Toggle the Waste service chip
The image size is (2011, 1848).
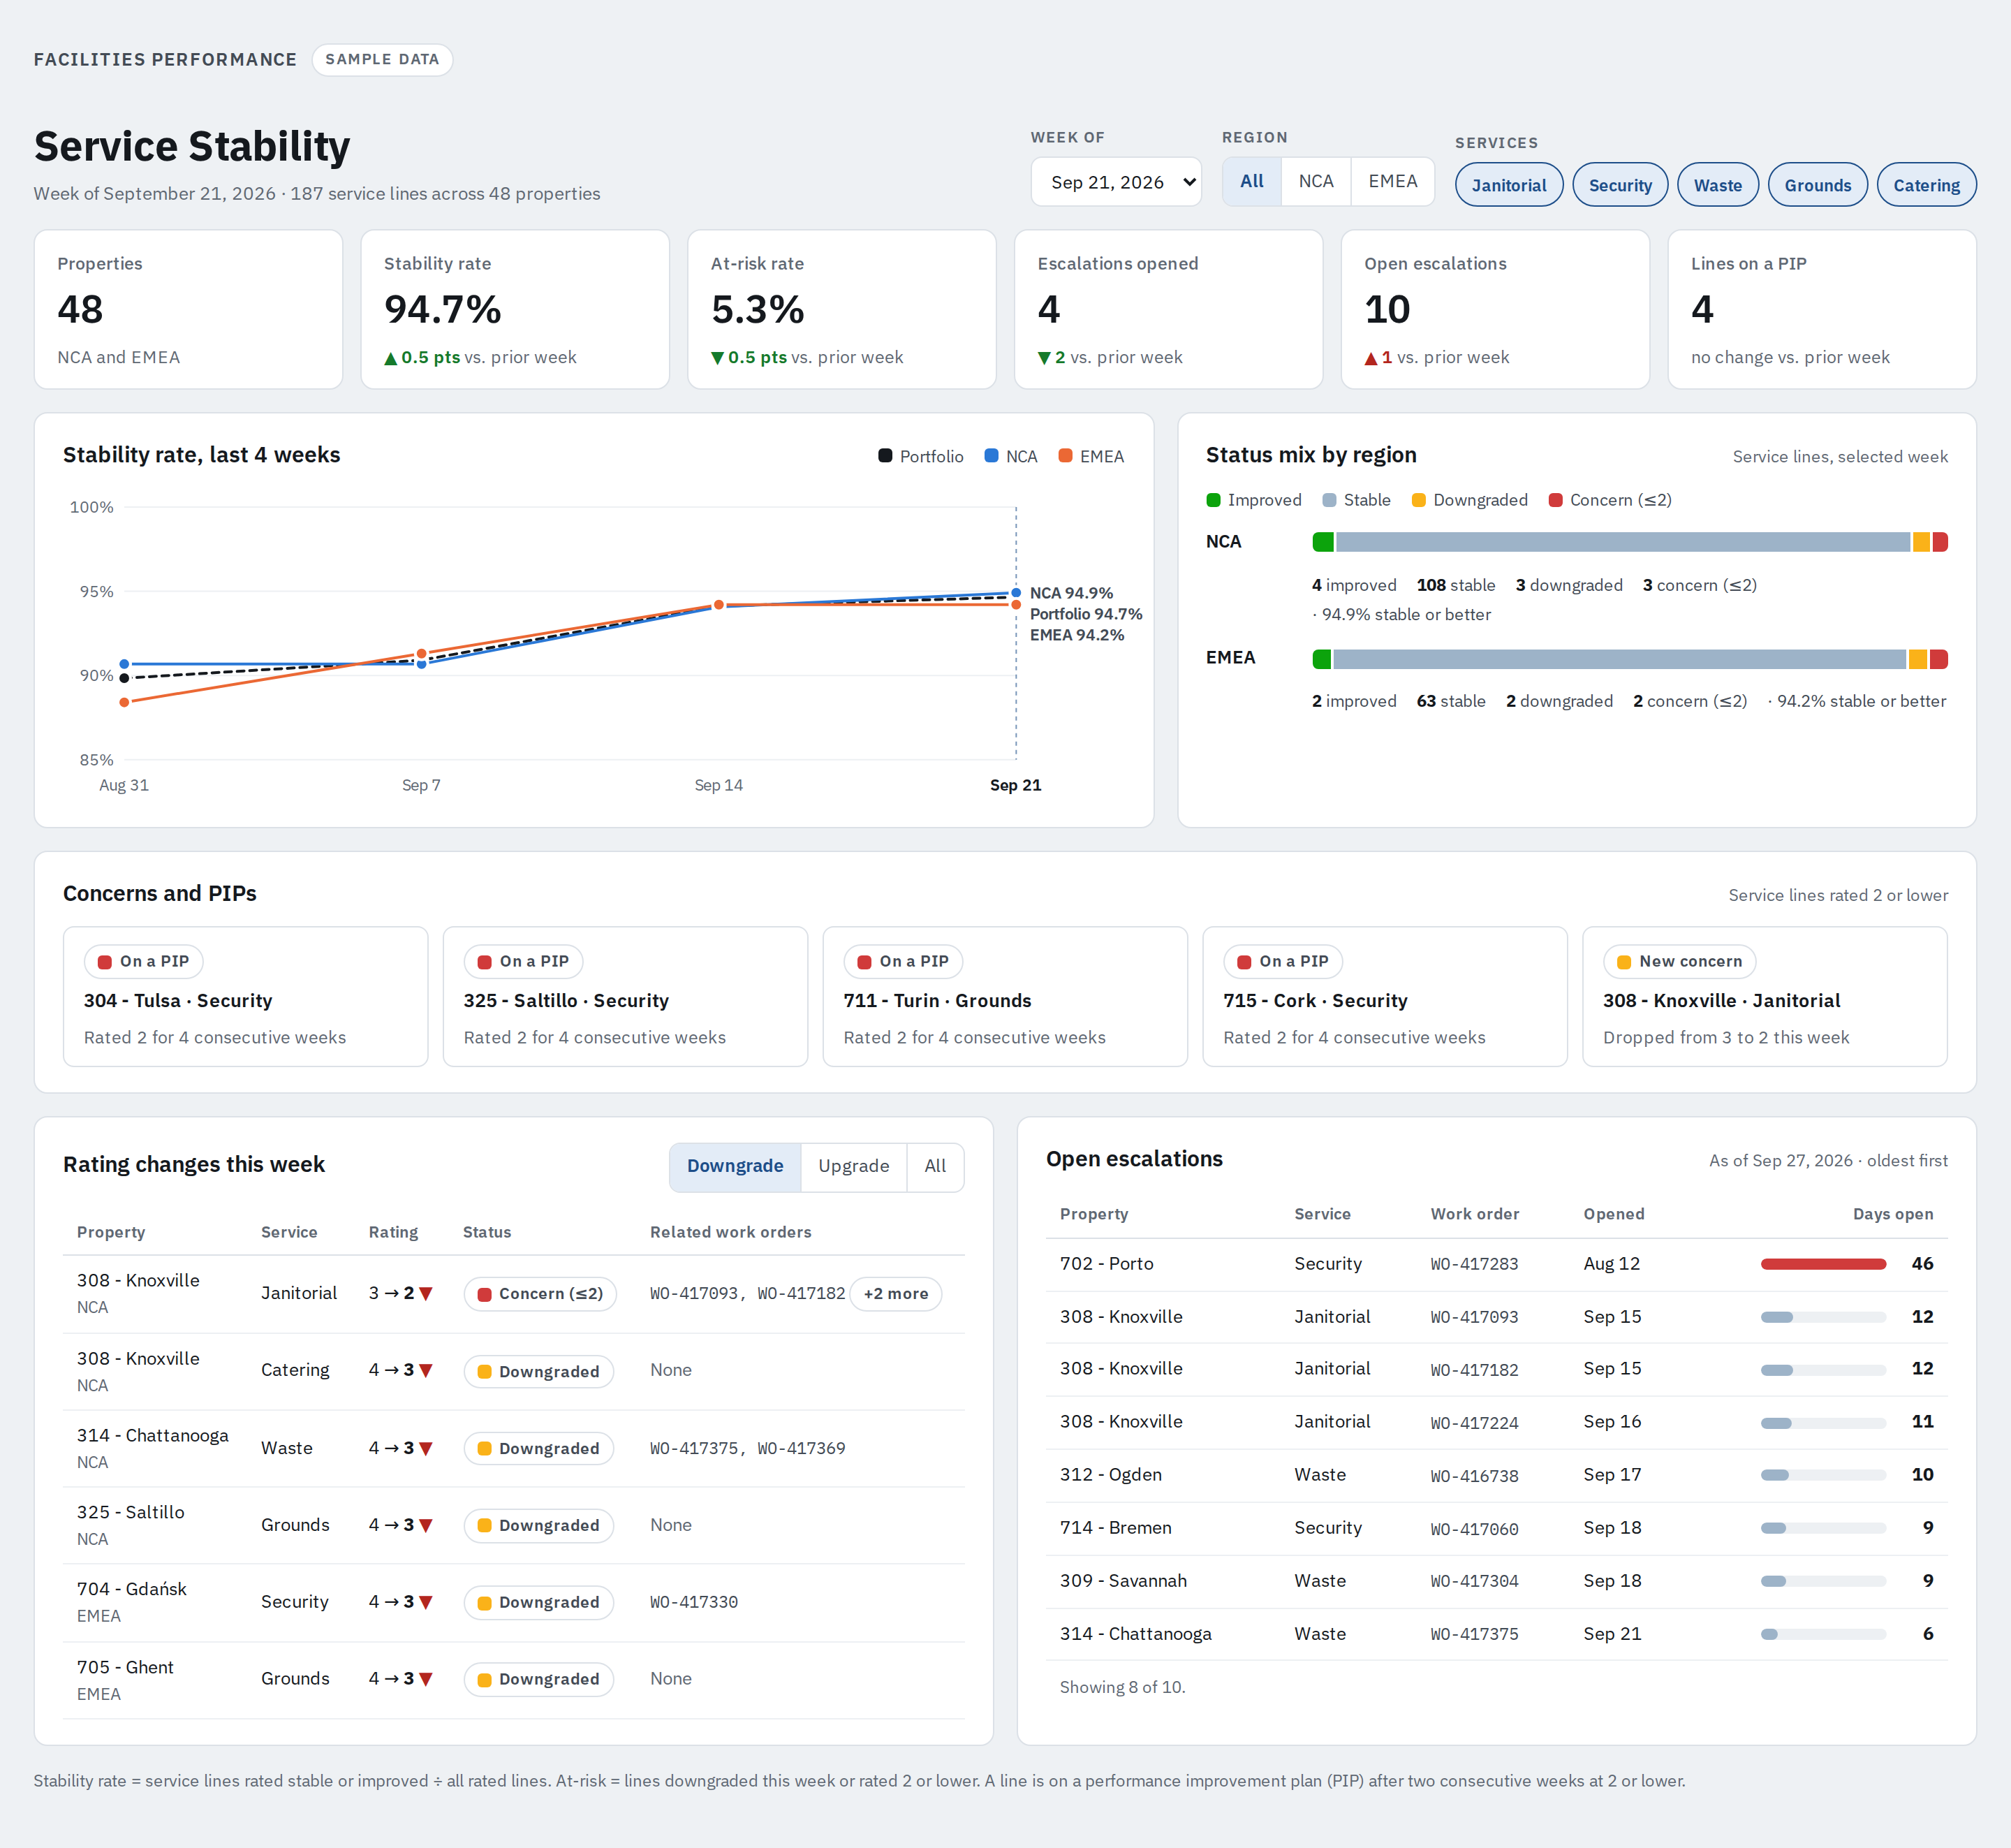tap(1717, 185)
